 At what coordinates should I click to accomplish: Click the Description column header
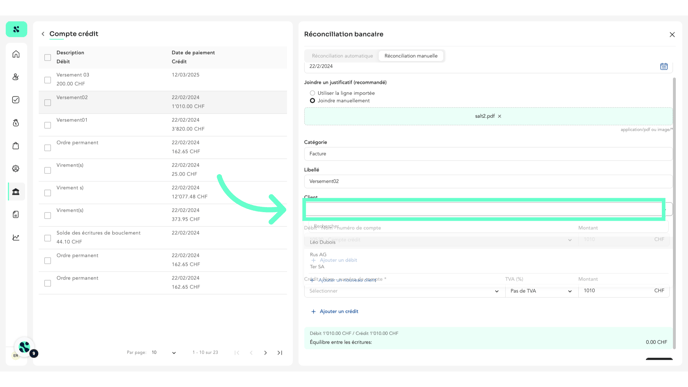pyautogui.click(x=70, y=53)
